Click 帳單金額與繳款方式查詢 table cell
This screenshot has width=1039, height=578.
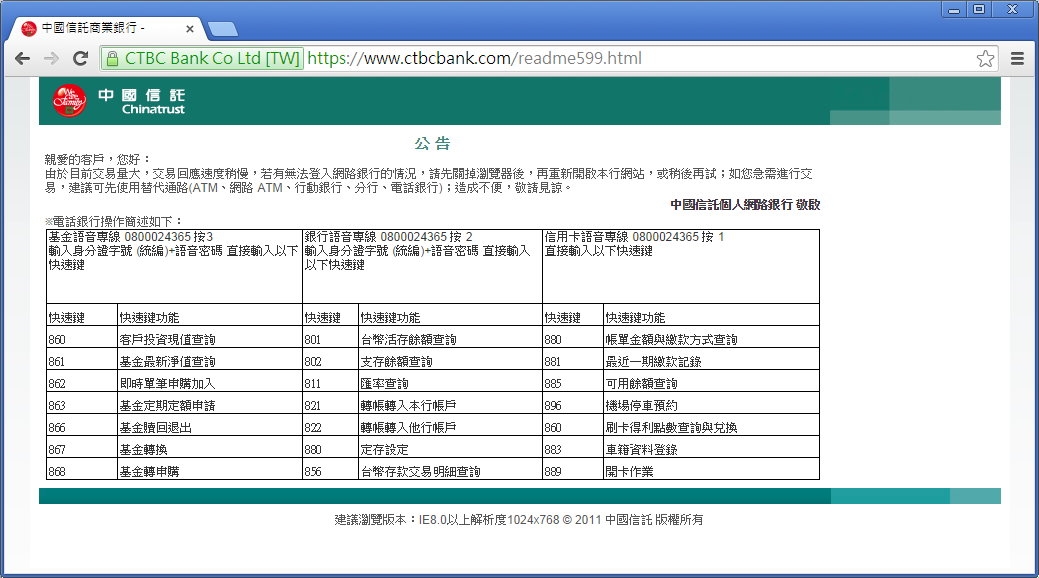[711, 339]
